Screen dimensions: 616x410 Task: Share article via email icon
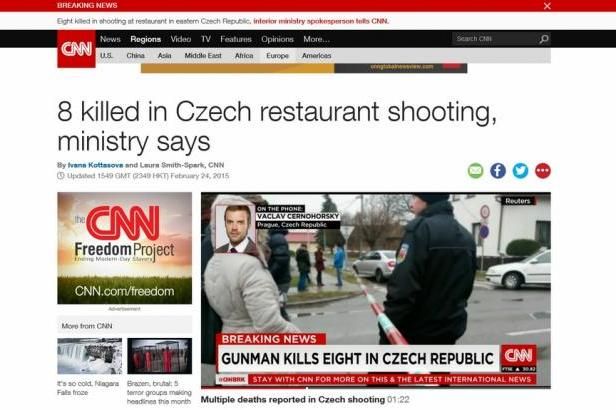[475, 171]
